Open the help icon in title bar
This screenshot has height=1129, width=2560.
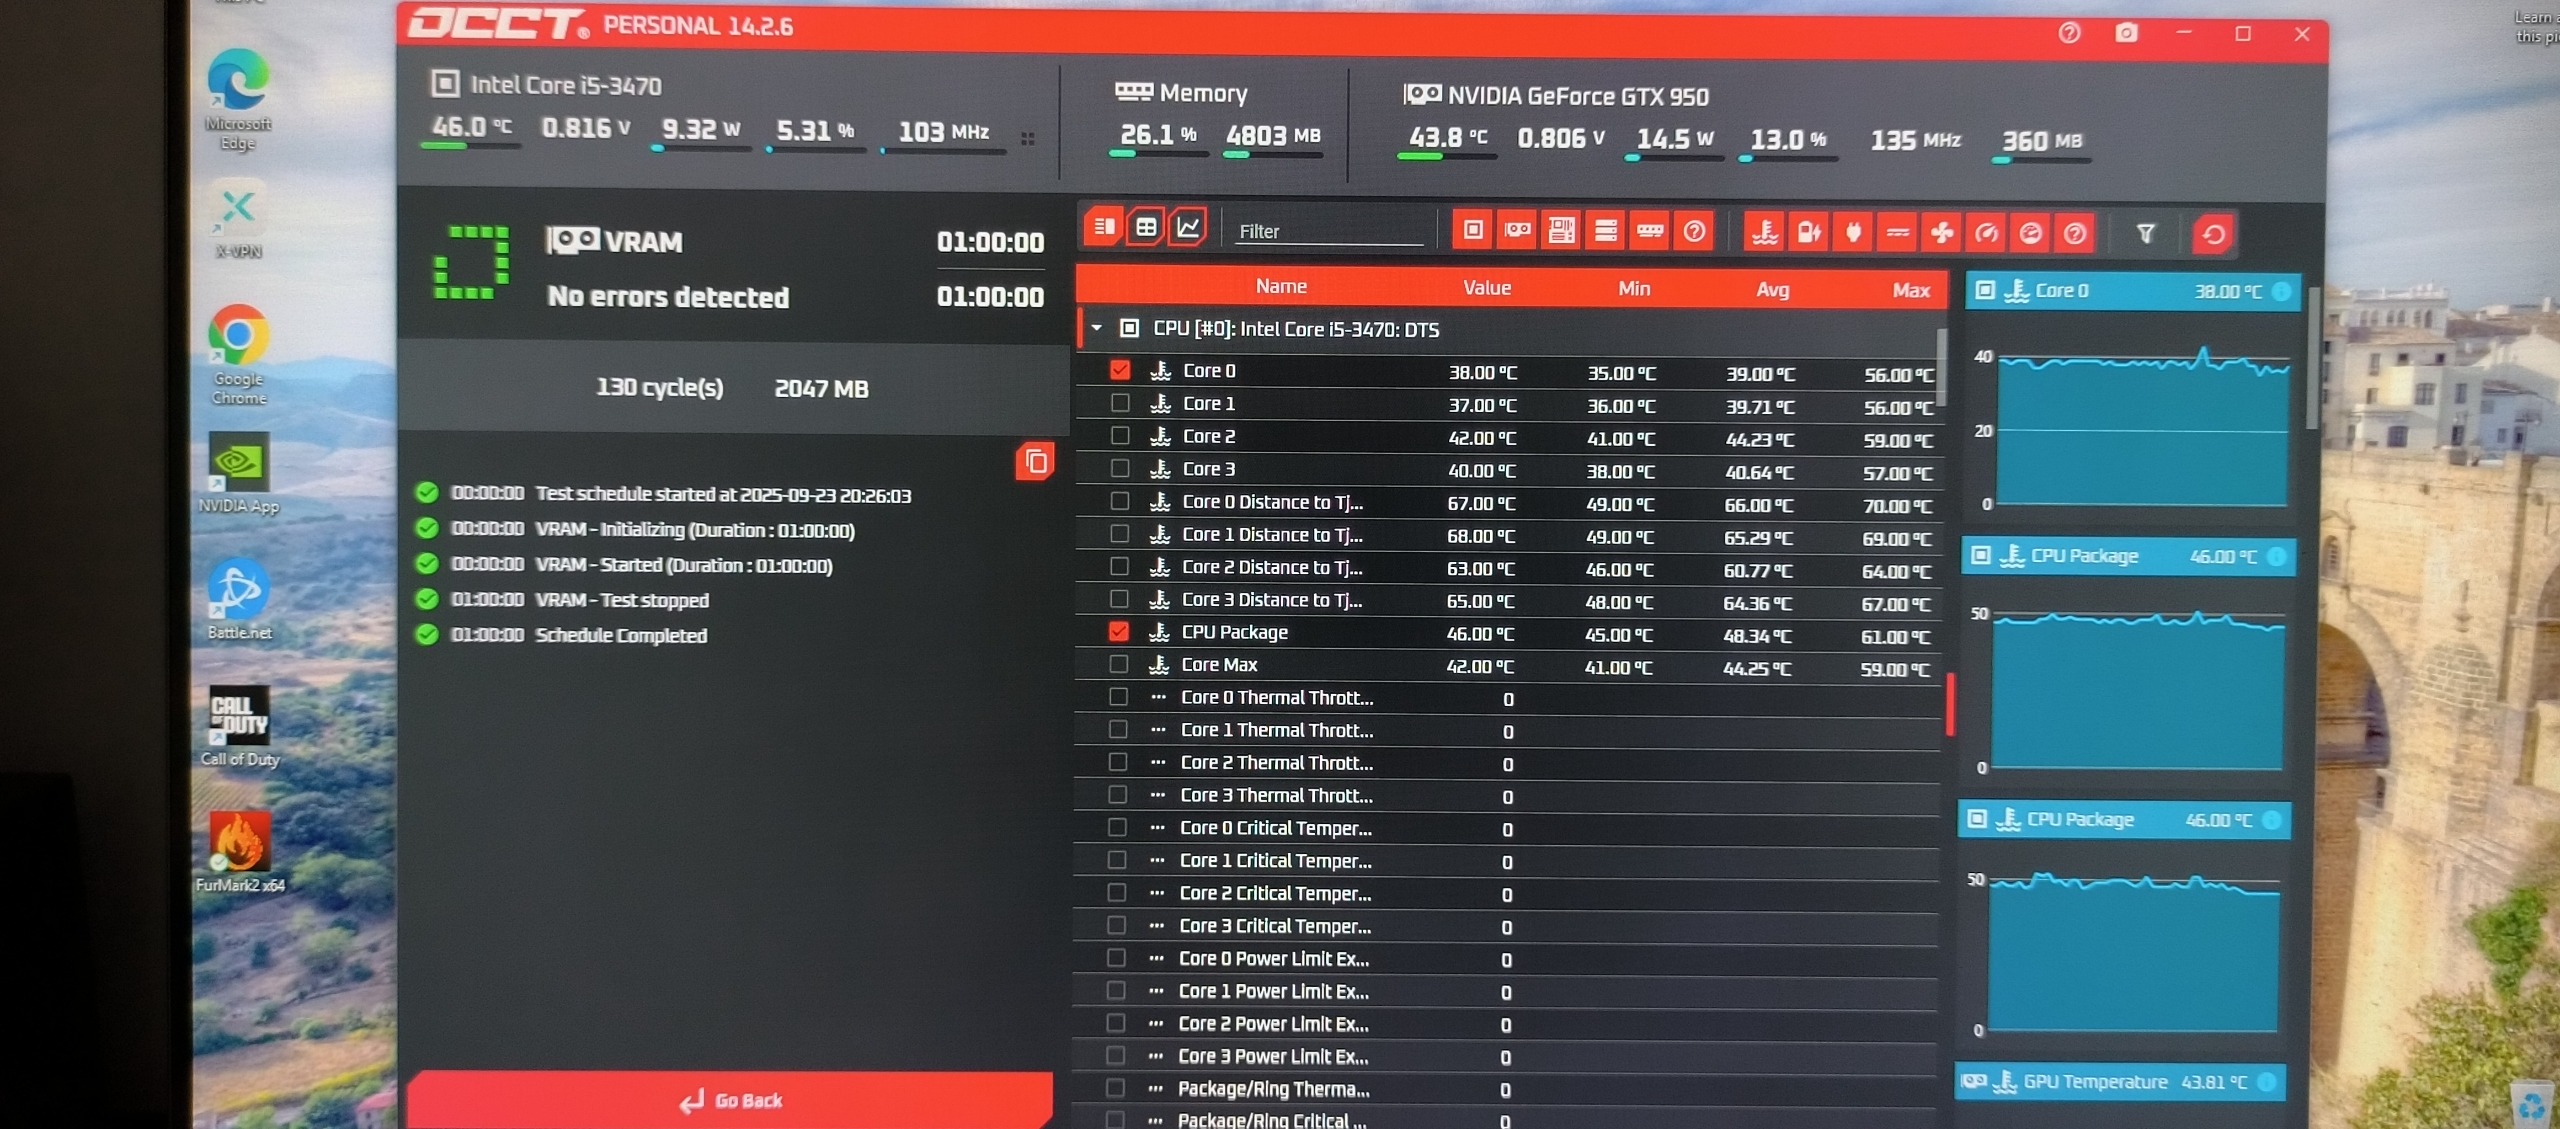2069,33
